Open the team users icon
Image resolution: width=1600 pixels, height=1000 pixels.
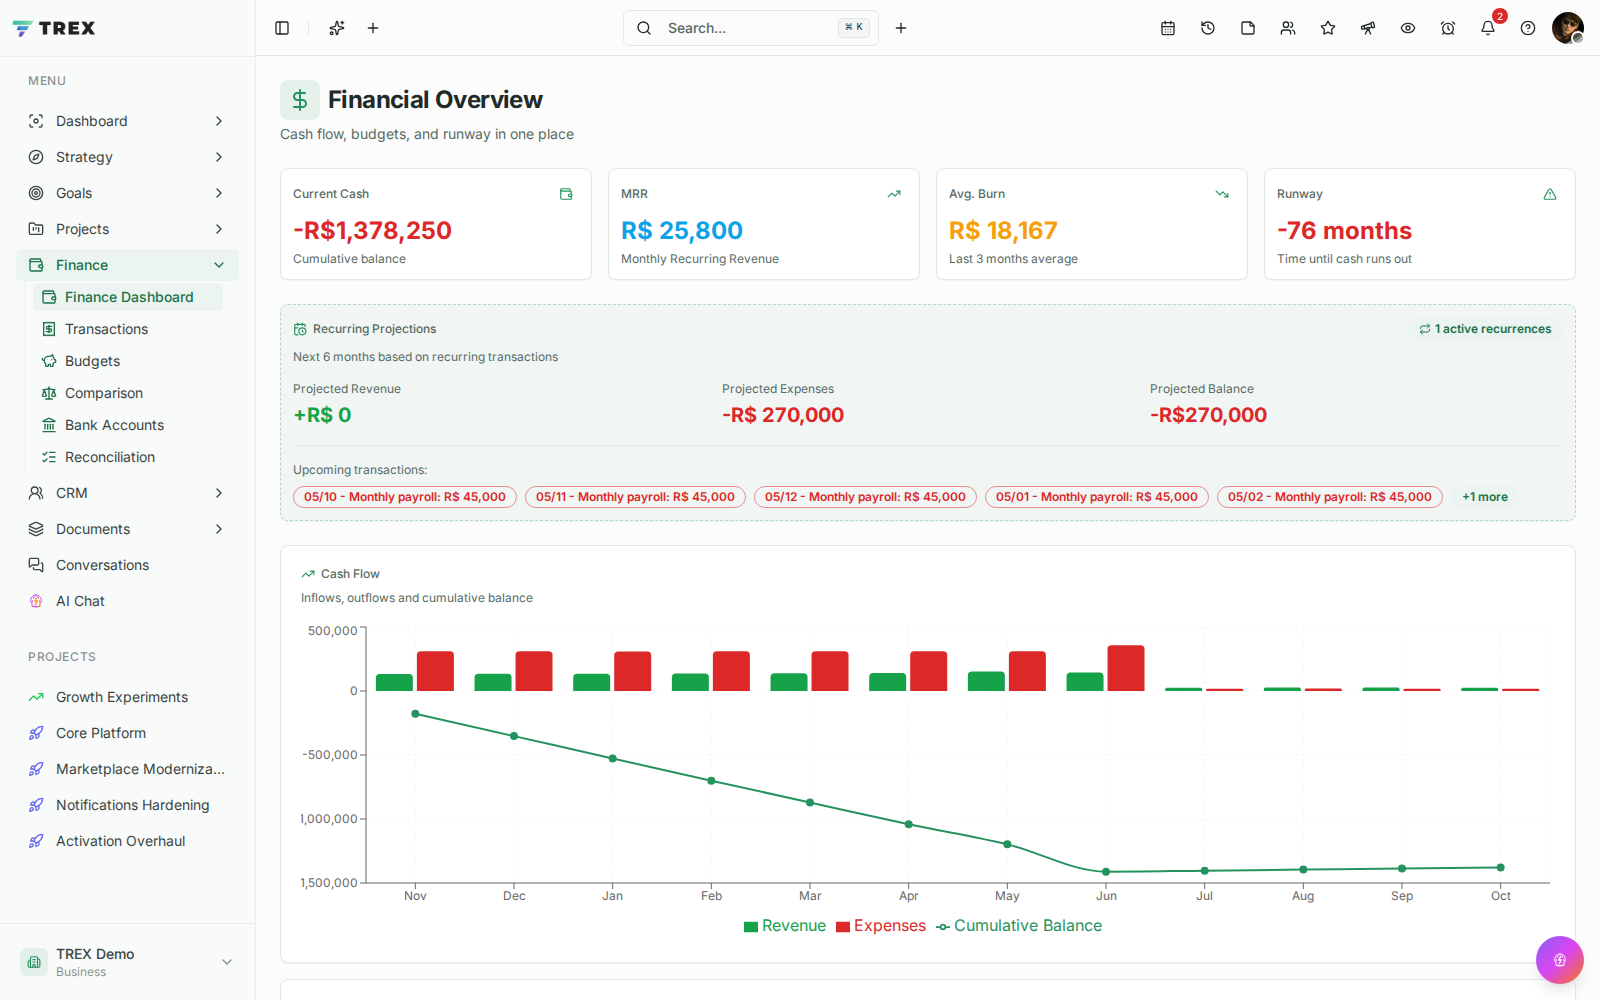[1288, 28]
